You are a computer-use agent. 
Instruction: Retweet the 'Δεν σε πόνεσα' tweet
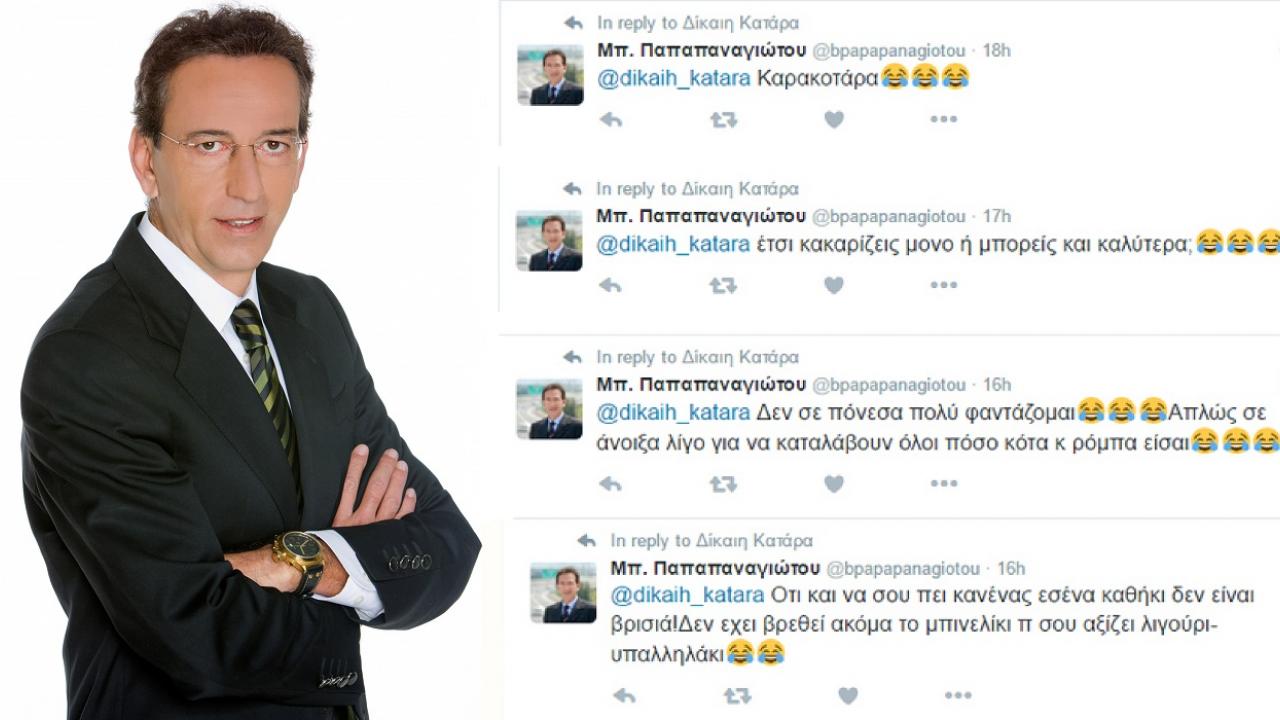point(723,484)
